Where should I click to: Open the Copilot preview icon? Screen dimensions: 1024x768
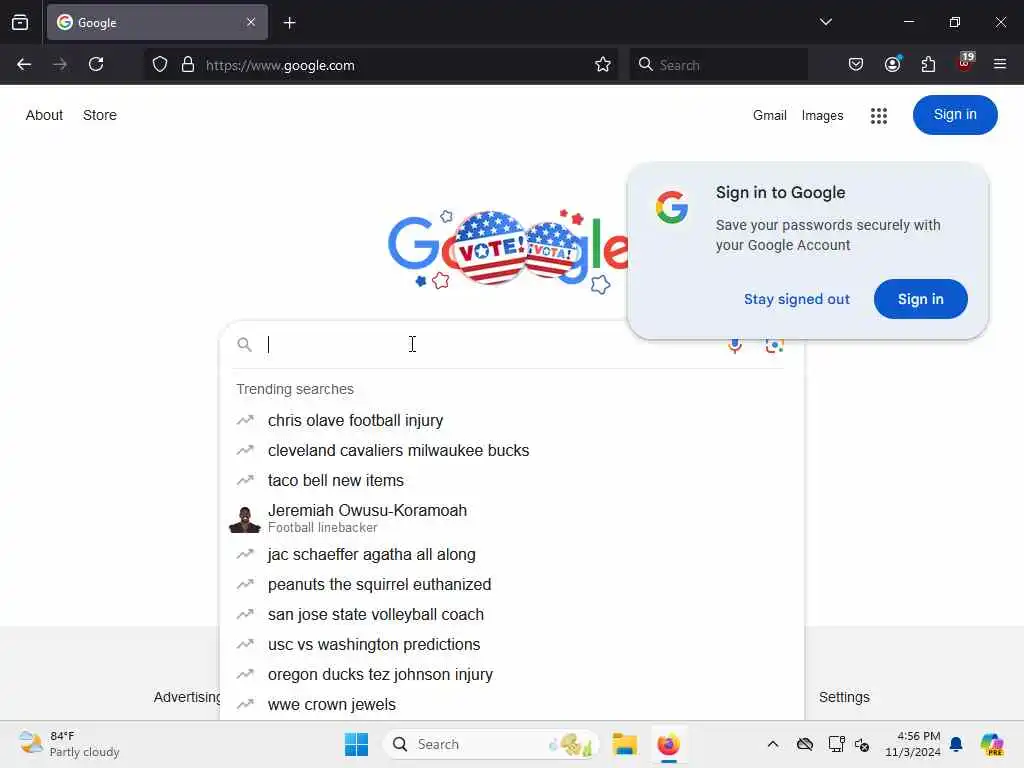(991, 744)
